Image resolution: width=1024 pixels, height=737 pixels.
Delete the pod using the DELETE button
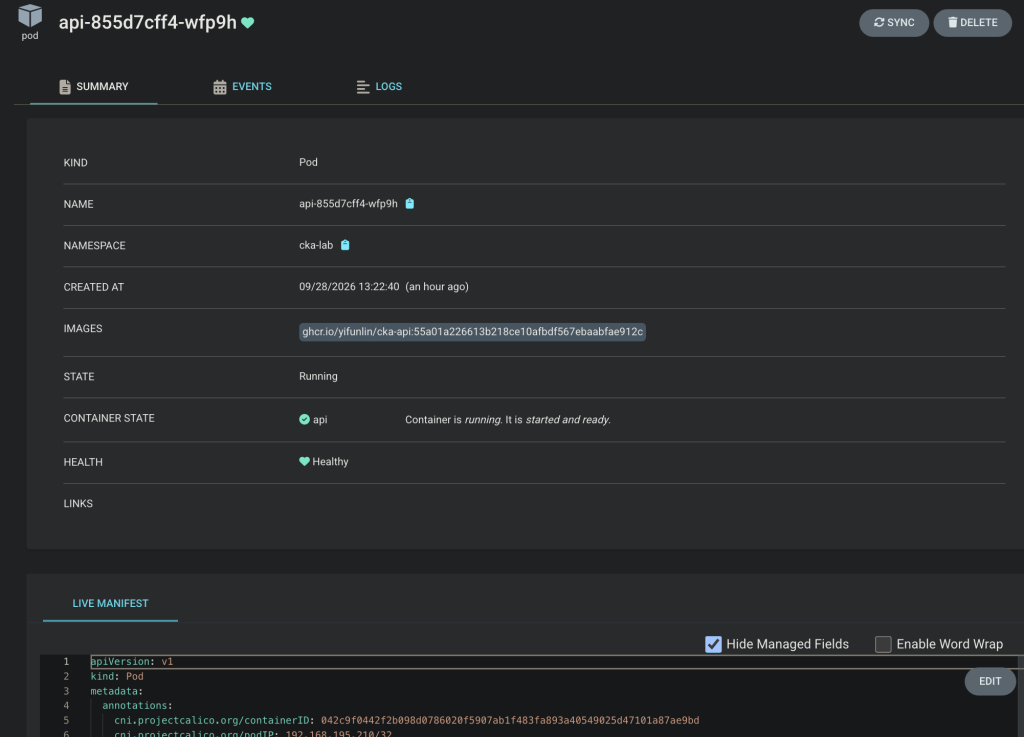(972, 23)
